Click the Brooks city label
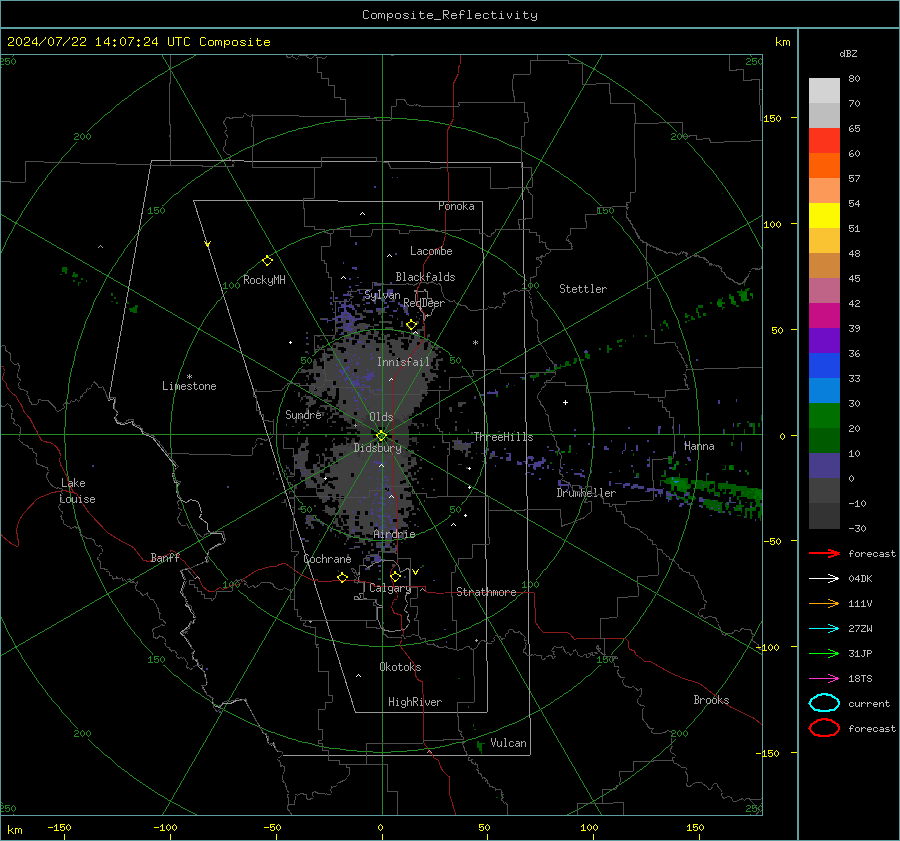The width and height of the screenshot is (900, 841). (x=711, y=700)
